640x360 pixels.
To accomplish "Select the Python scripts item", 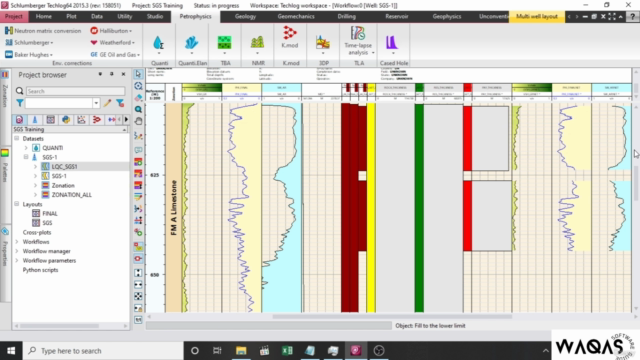I will (x=40, y=270).
